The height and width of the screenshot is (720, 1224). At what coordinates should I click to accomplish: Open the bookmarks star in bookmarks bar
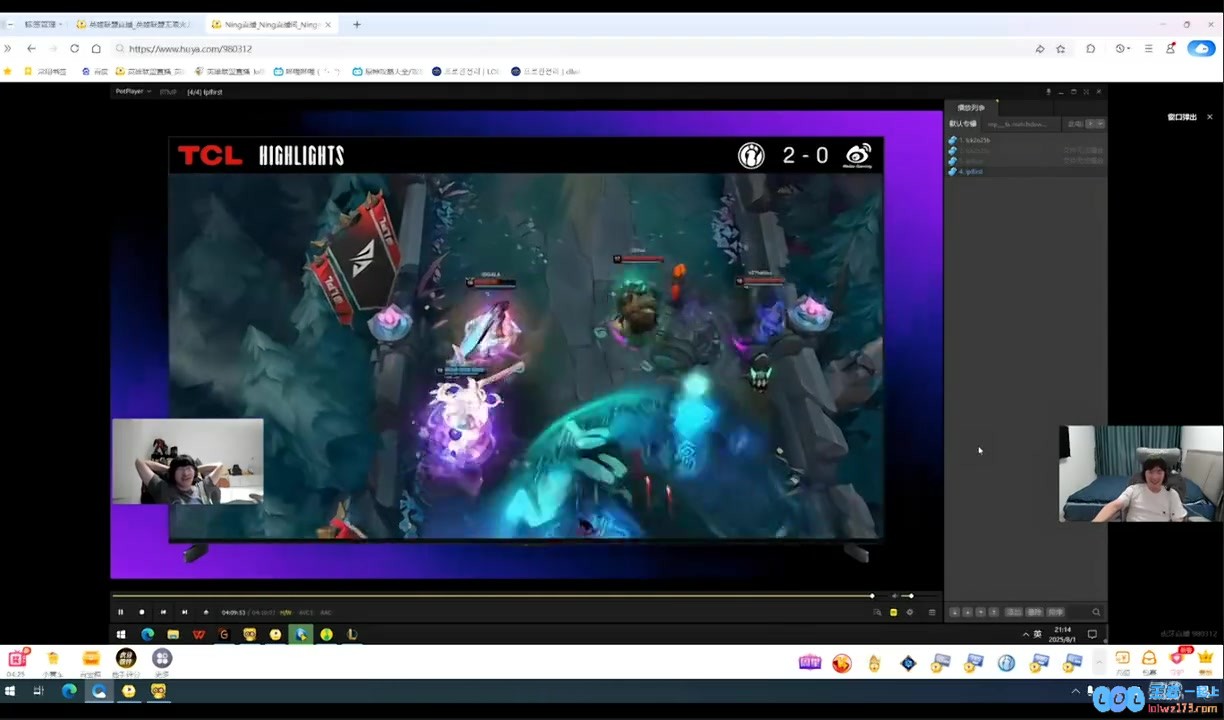(x=8, y=71)
